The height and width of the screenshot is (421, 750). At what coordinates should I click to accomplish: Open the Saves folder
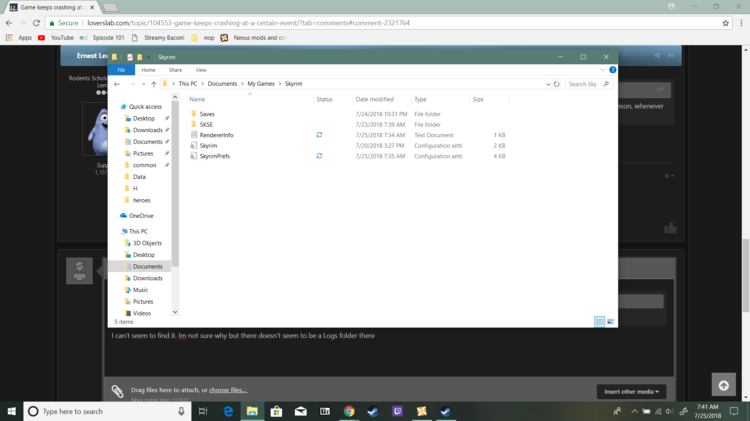point(207,114)
